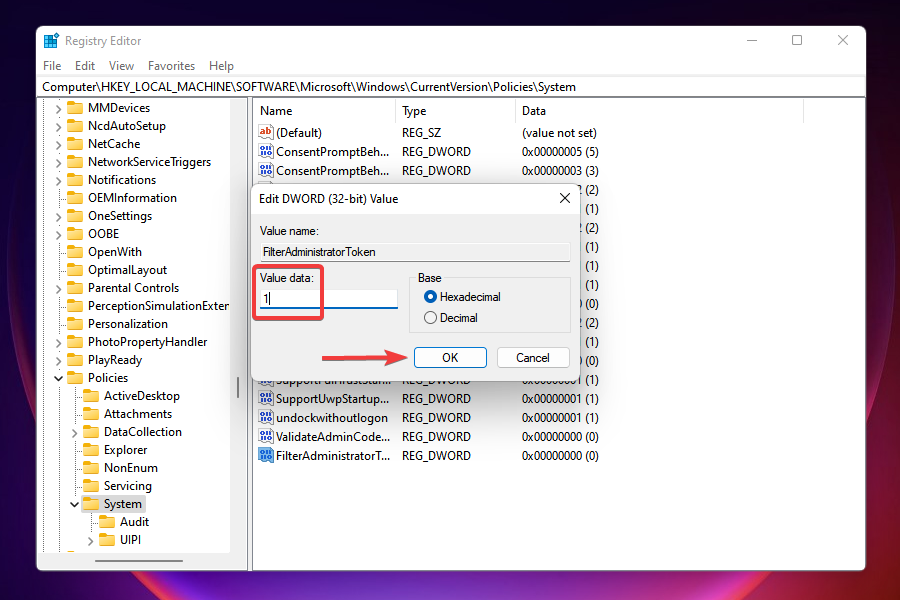Click the "(value not set)" data cell
This screenshot has width=900, height=600.
pos(559,133)
